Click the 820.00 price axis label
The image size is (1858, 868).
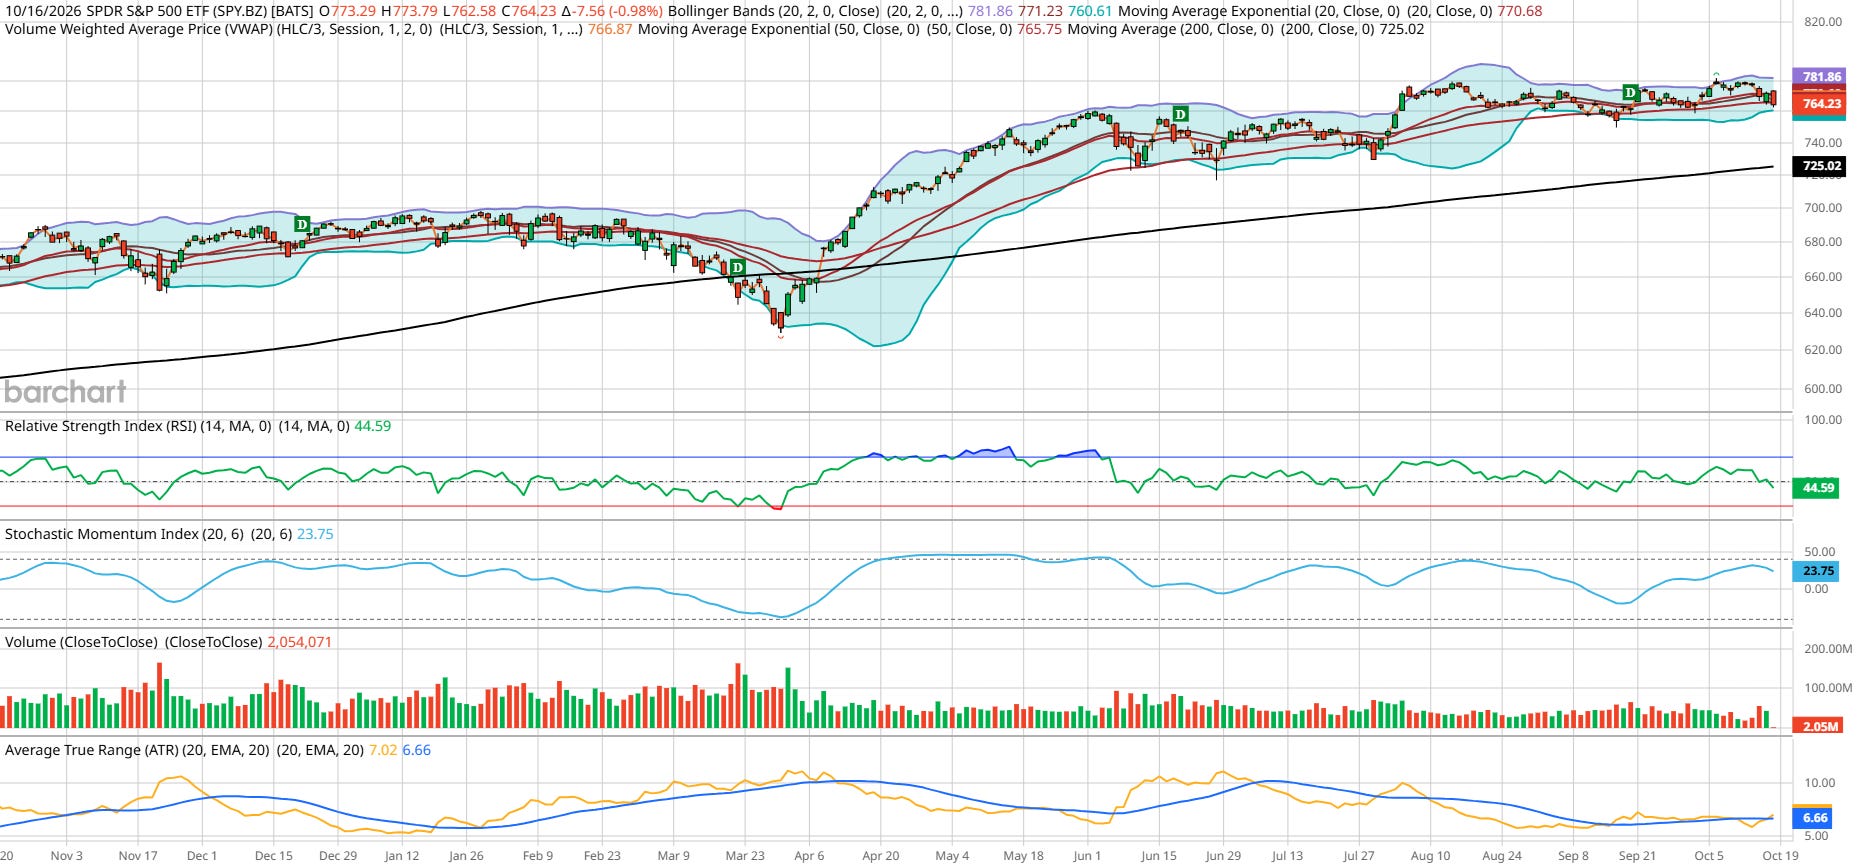[1823, 22]
